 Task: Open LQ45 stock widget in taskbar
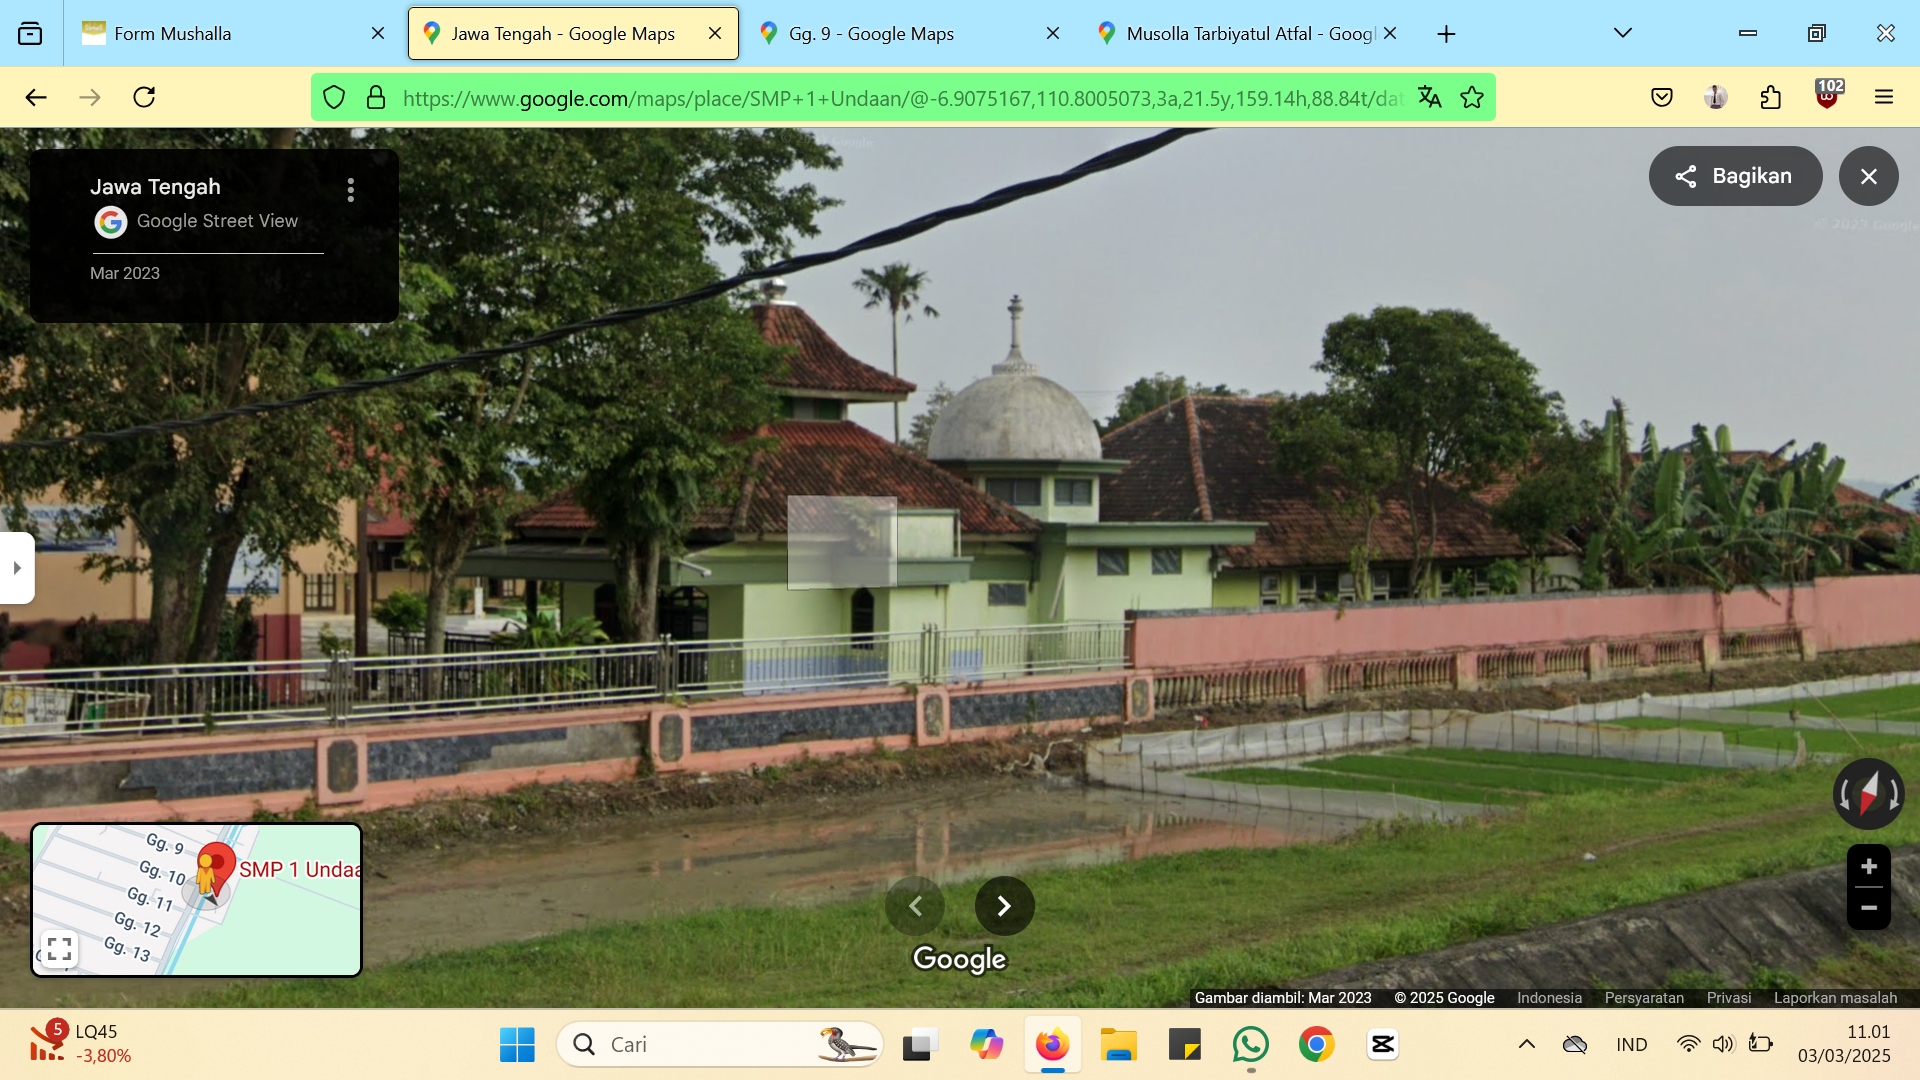click(x=80, y=1043)
